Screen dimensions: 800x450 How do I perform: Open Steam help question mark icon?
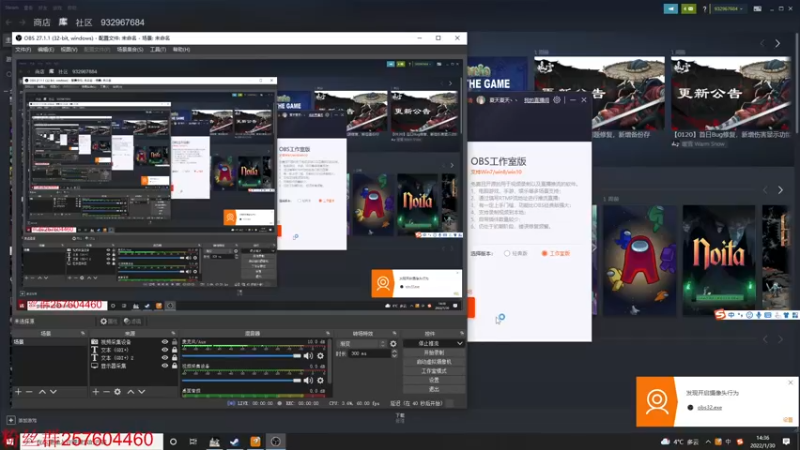click(x=705, y=9)
